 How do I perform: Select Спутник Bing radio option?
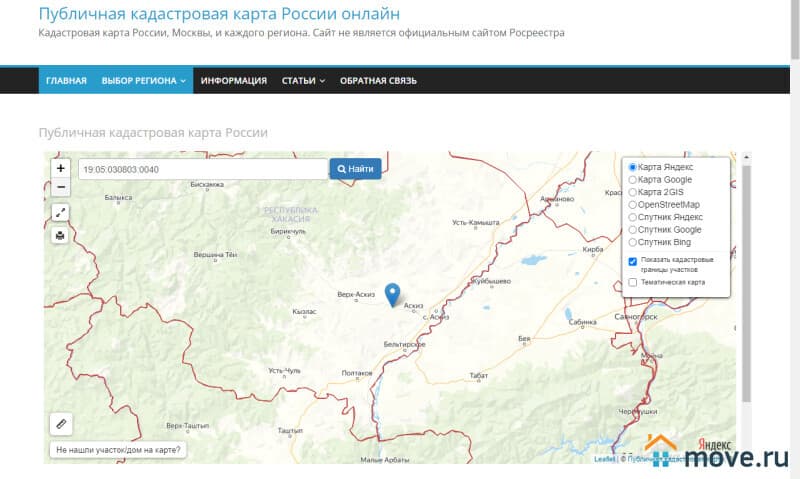click(633, 242)
